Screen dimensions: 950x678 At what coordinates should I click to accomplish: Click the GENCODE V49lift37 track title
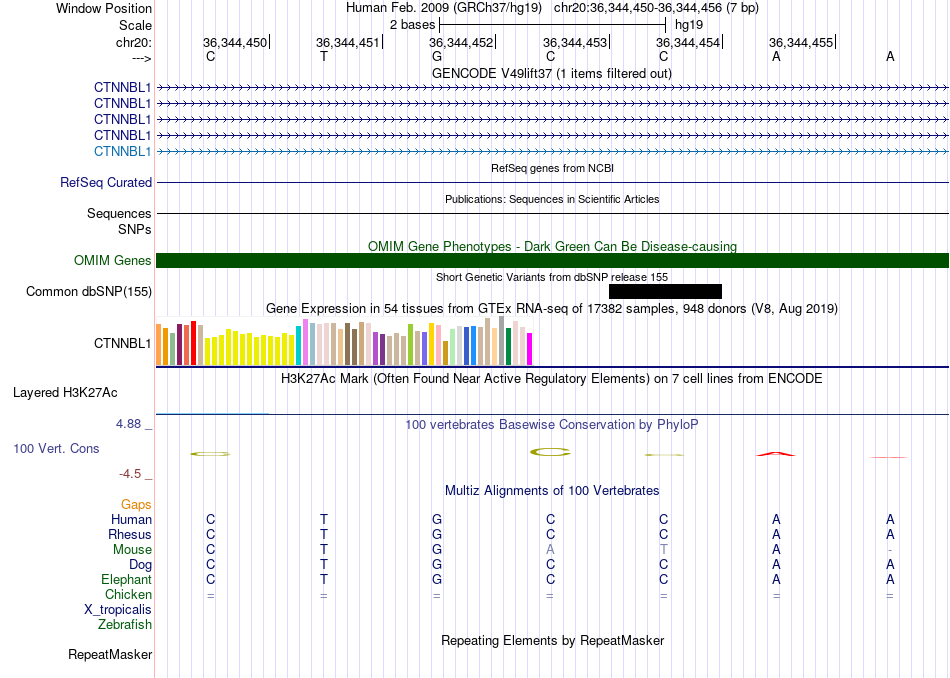tap(552, 73)
